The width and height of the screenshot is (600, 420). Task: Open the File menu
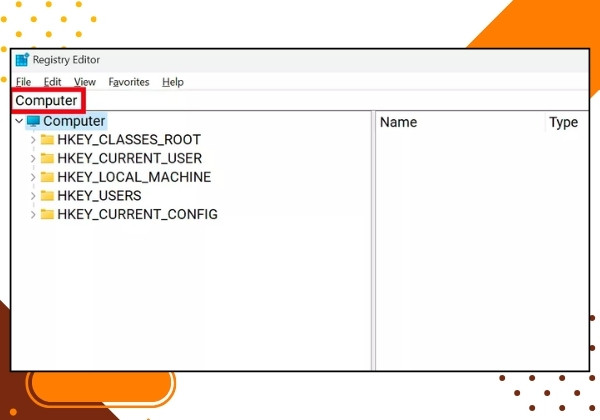[x=23, y=82]
